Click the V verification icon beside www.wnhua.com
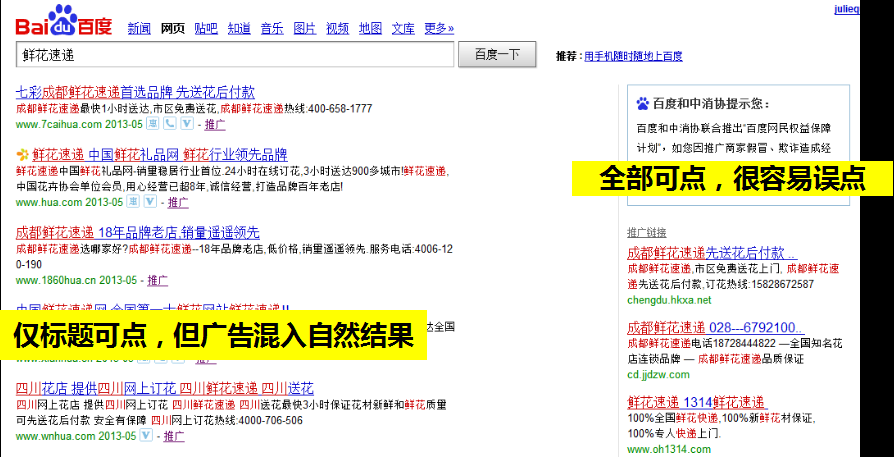Screen dimensions: 894x457 click(x=146, y=435)
